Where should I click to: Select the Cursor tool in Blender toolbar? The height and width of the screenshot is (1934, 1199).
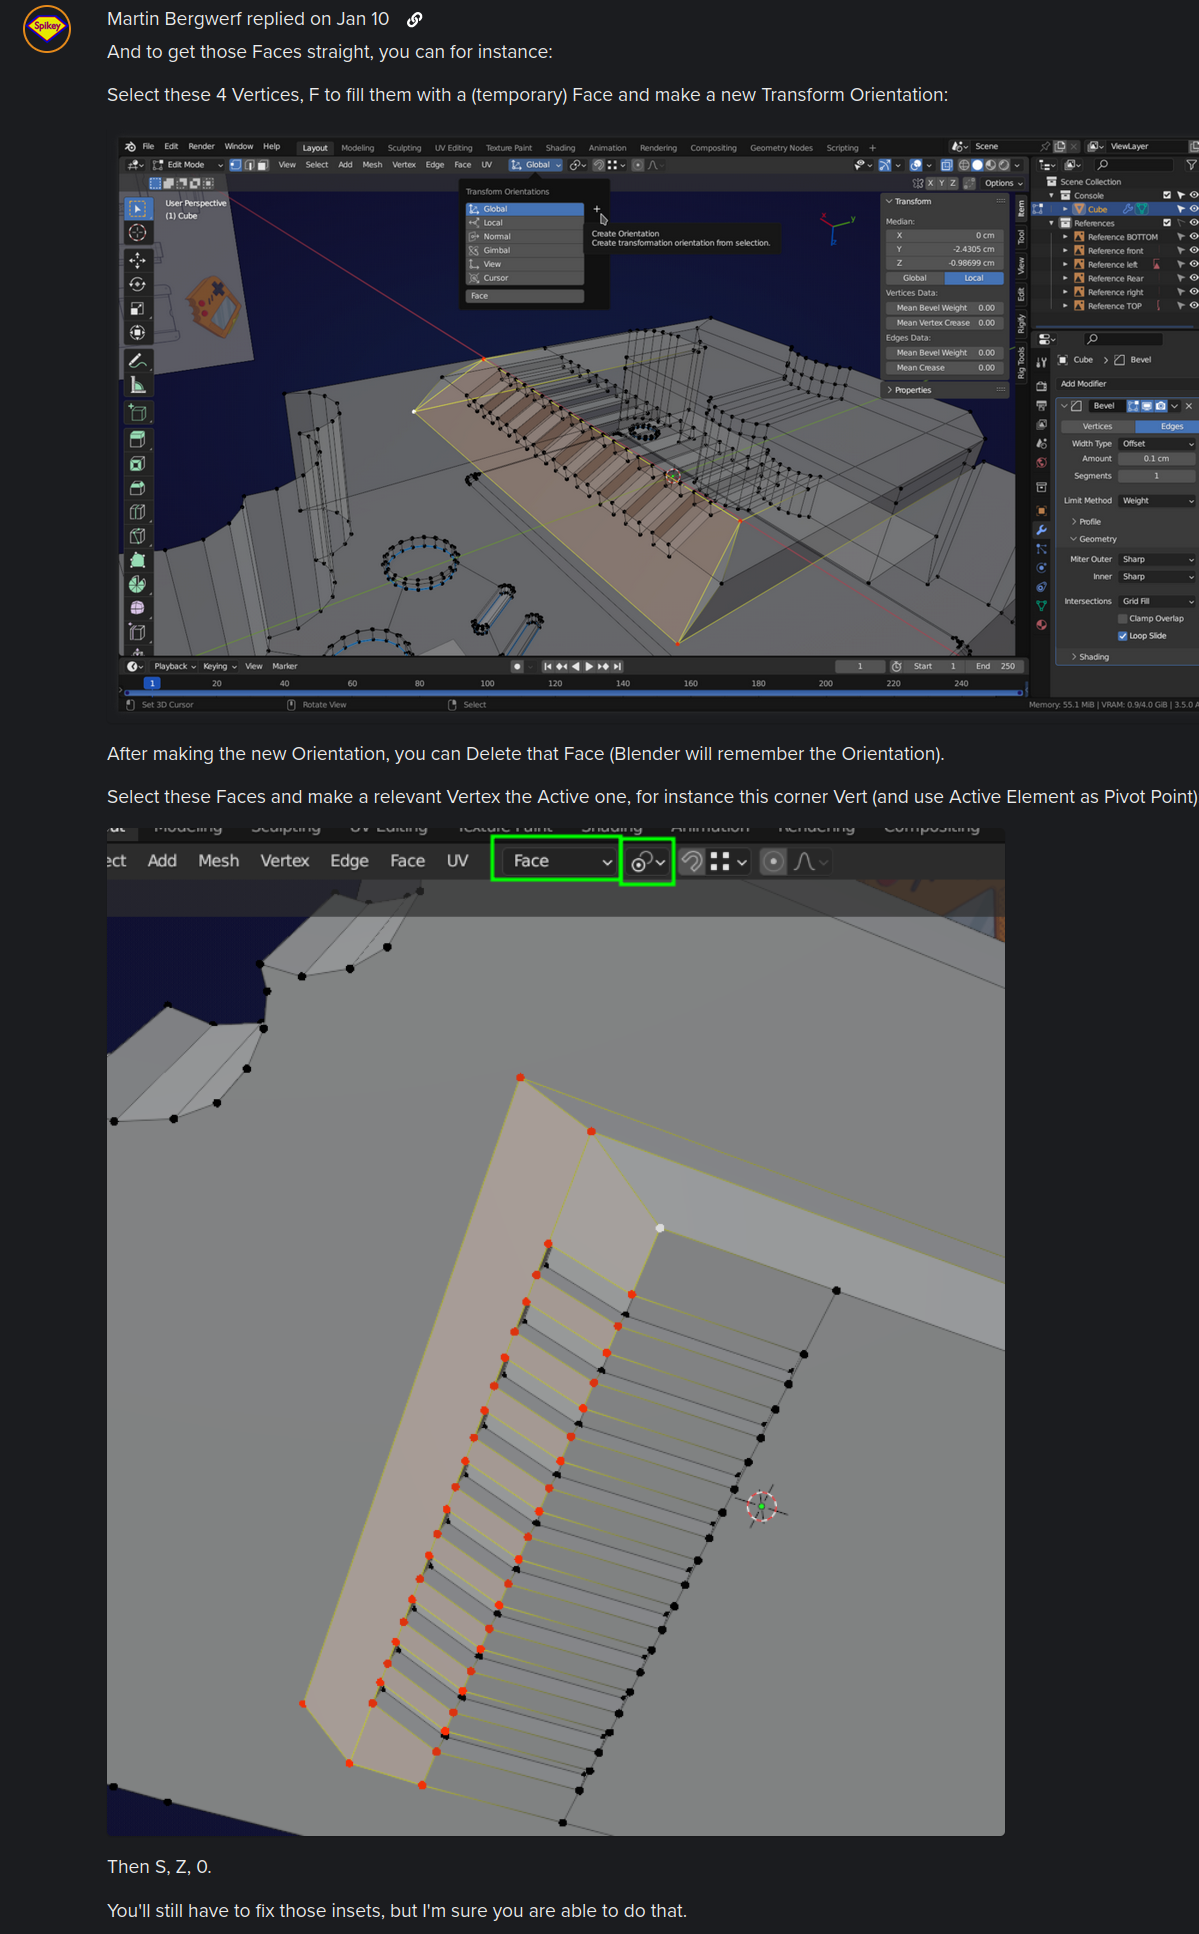138,232
